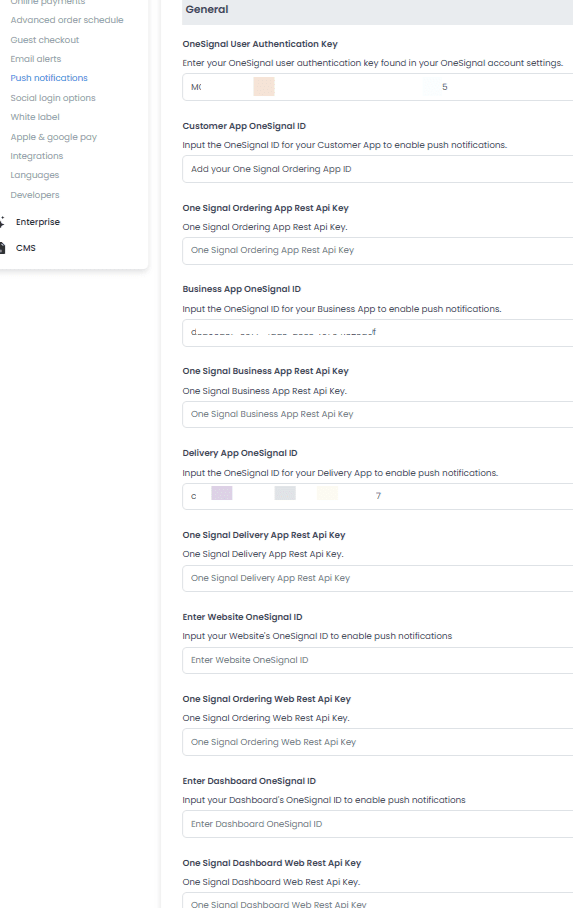
Task: Click the Enter Dashboard OneSignal ID field
Action: [x=378, y=824]
